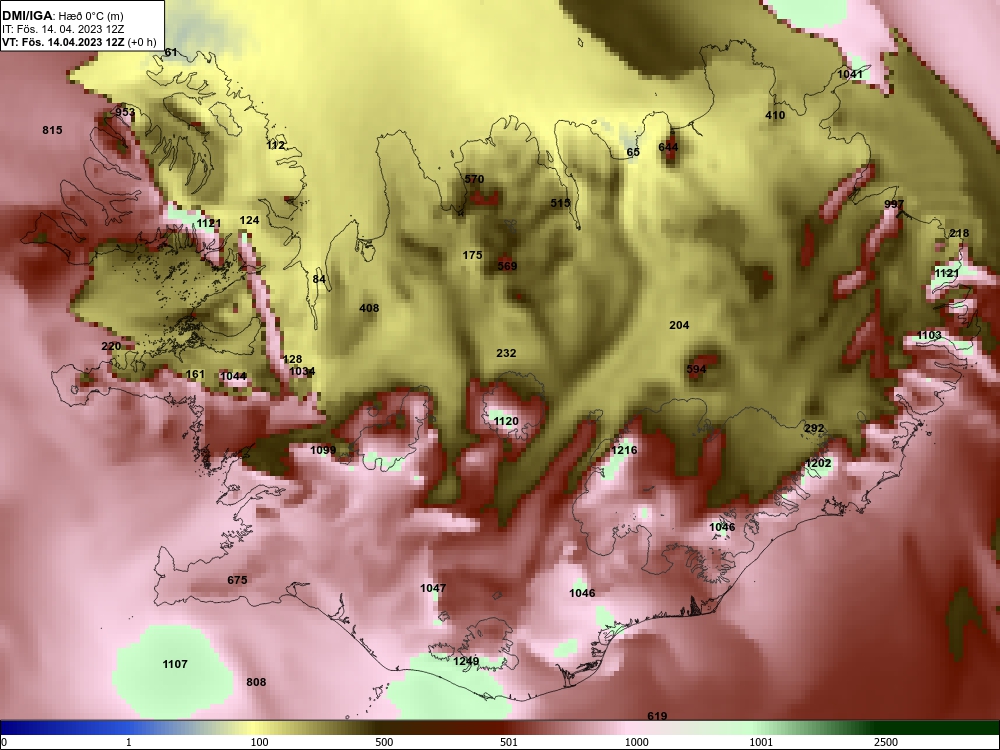
Task: Select the map value '594'
Action: tap(696, 369)
